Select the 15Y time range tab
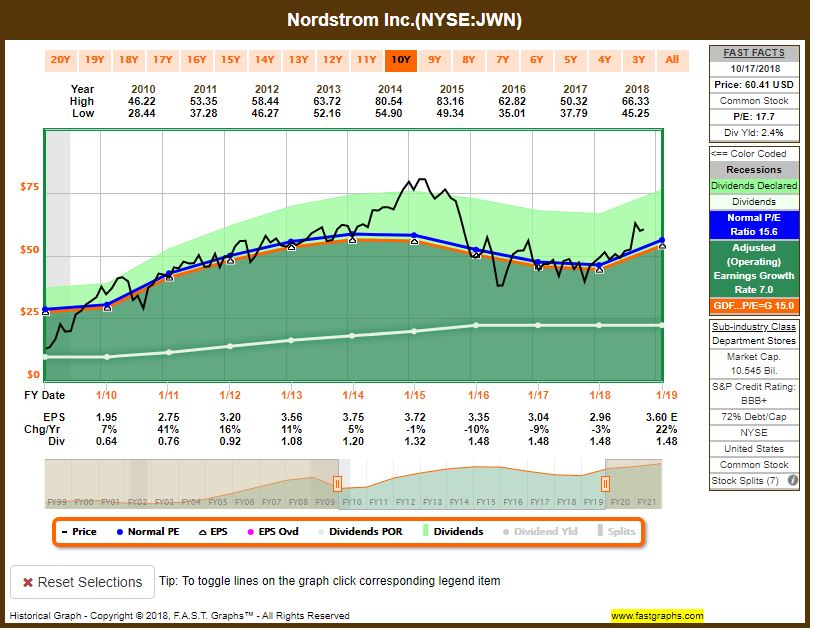Screen dimensions: 813x630 click(x=231, y=60)
